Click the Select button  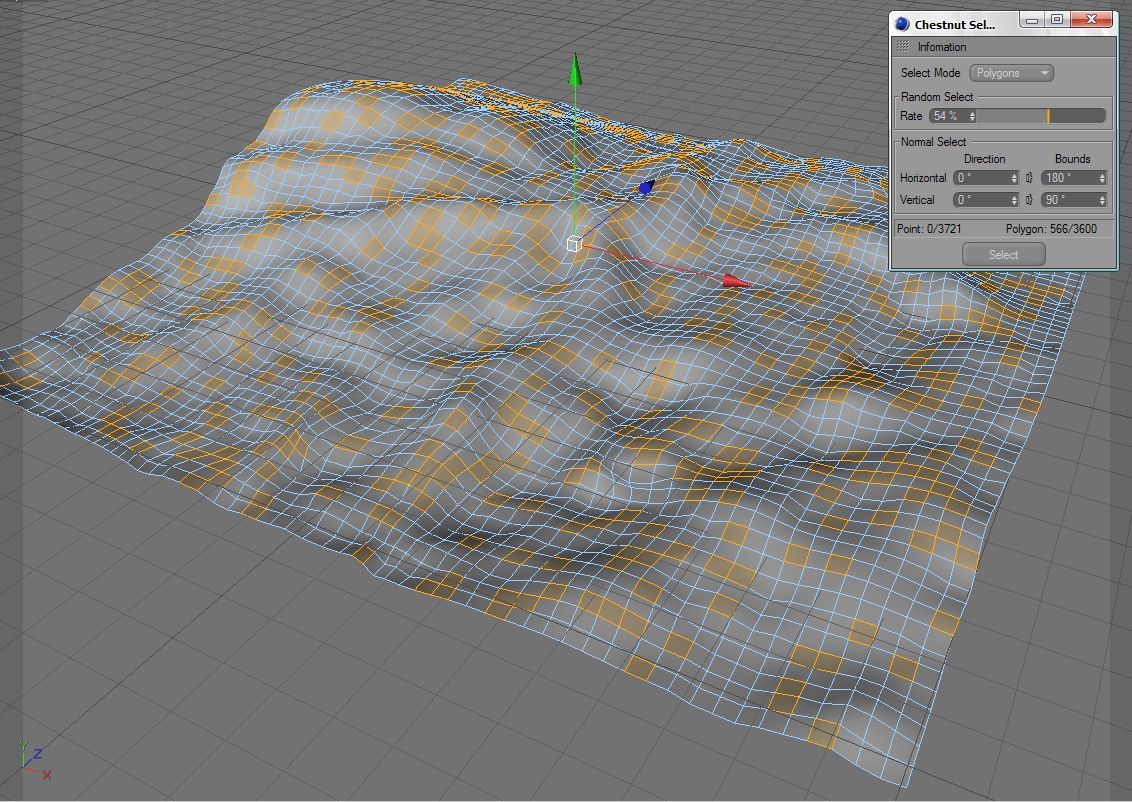pos(1003,255)
